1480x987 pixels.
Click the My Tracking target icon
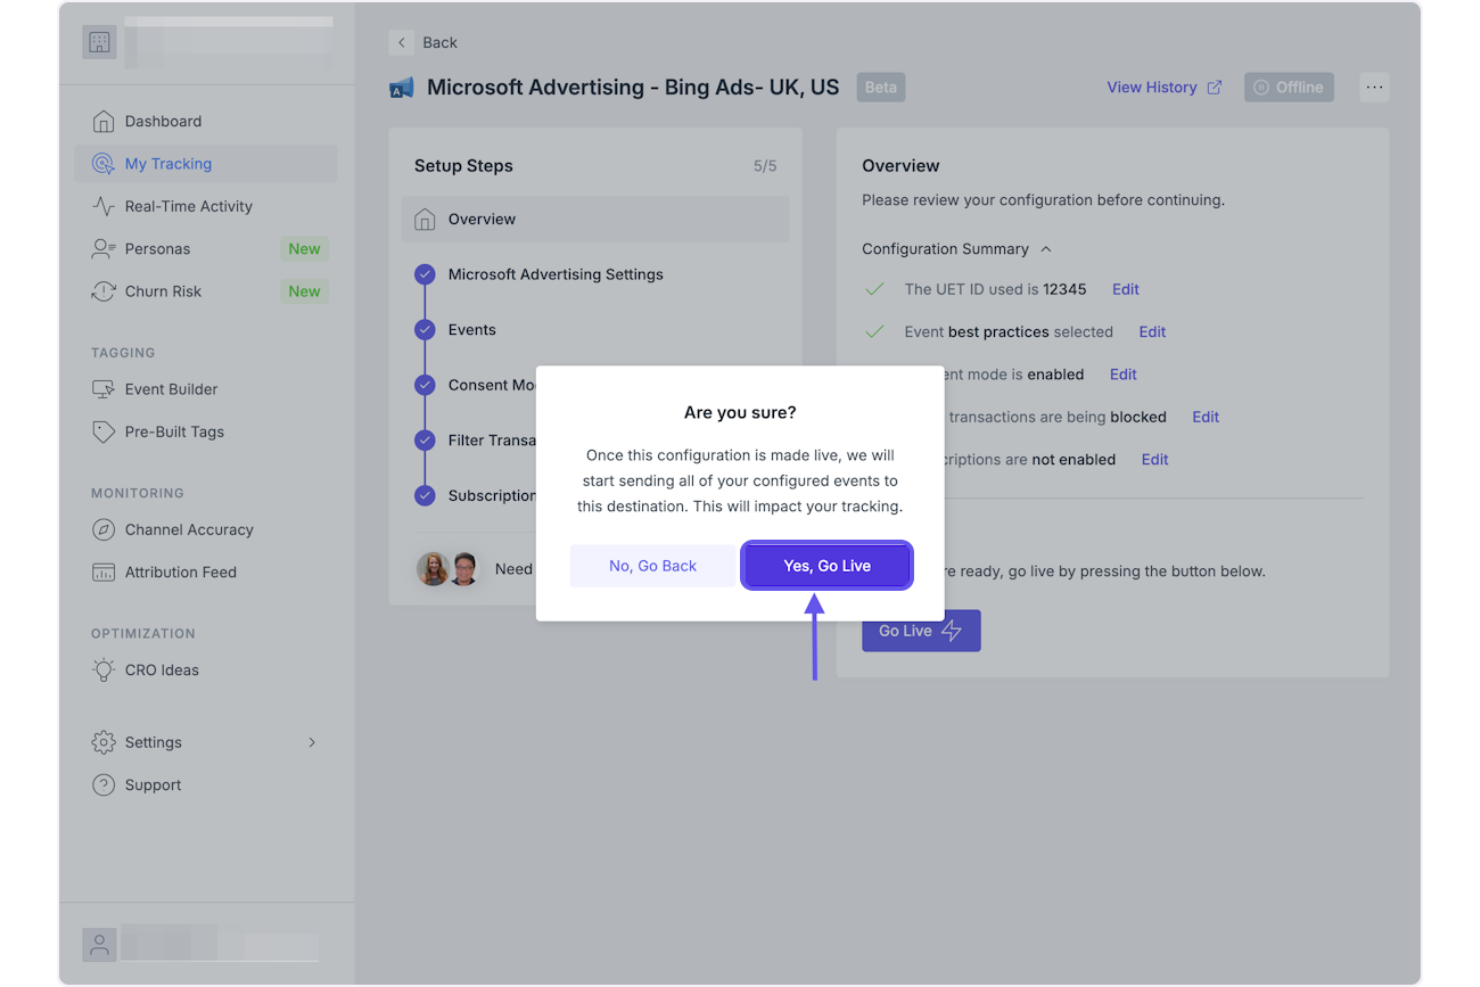[103, 164]
